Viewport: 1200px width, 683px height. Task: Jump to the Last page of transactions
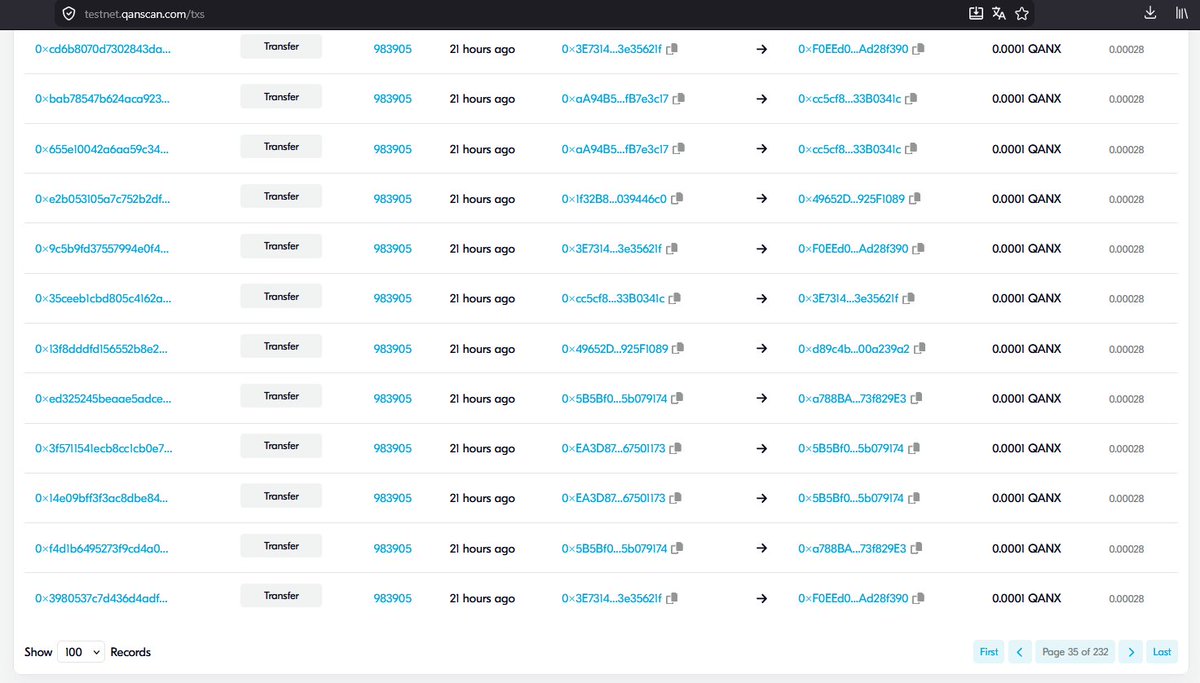pos(1162,651)
